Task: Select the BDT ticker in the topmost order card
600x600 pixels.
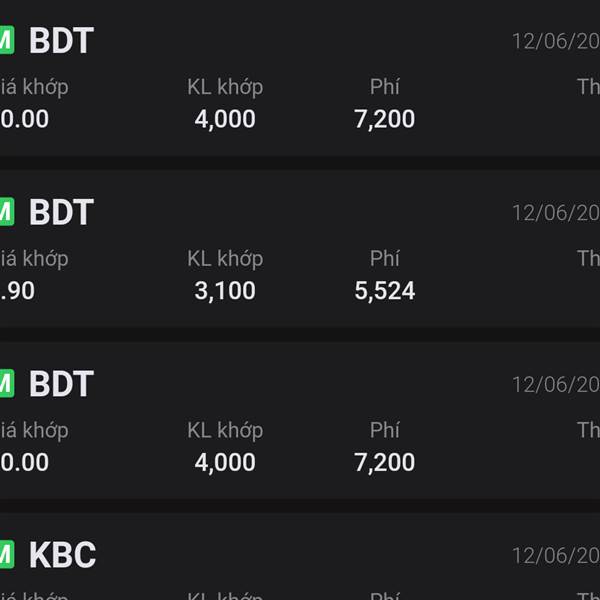Action: pyautogui.click(x=62, y=40)
